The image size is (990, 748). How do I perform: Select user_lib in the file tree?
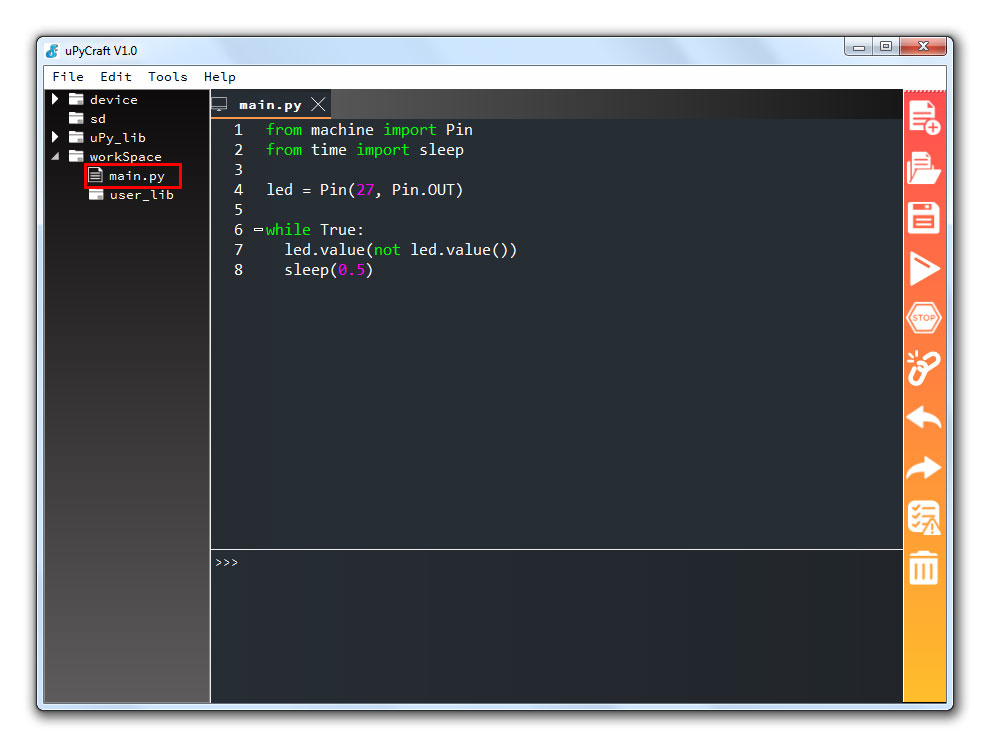point(141,194)
